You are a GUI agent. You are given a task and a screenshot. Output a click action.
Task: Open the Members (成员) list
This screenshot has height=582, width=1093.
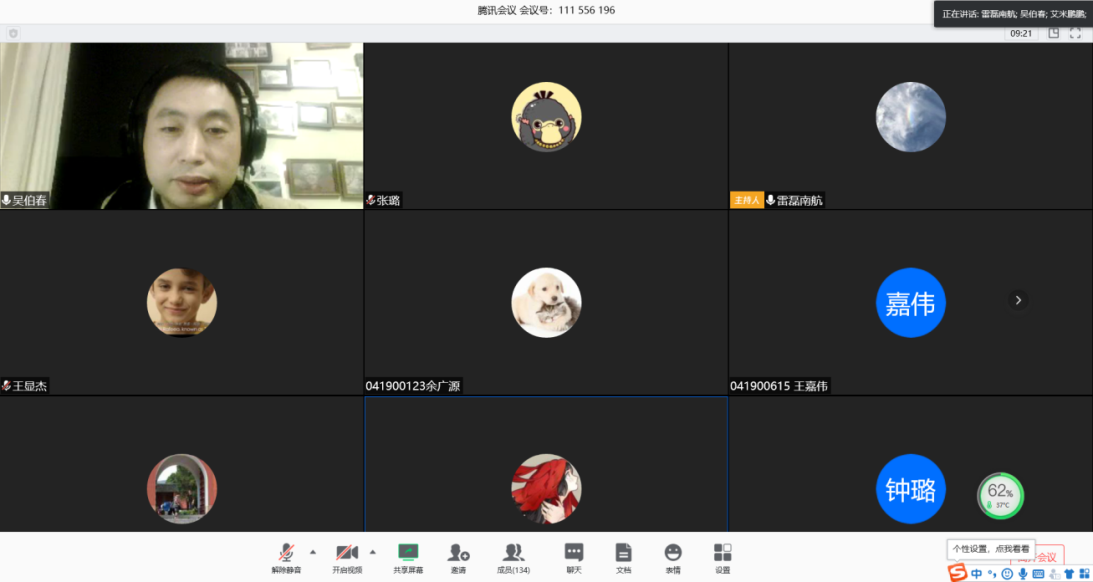(x=513, y=556)
